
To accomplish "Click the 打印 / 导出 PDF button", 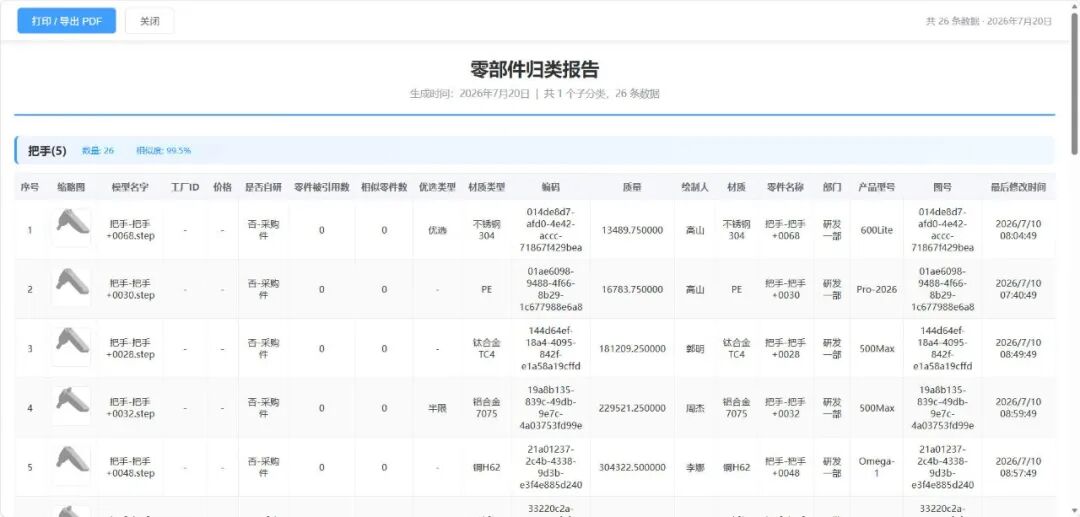I will pos(67,21).
